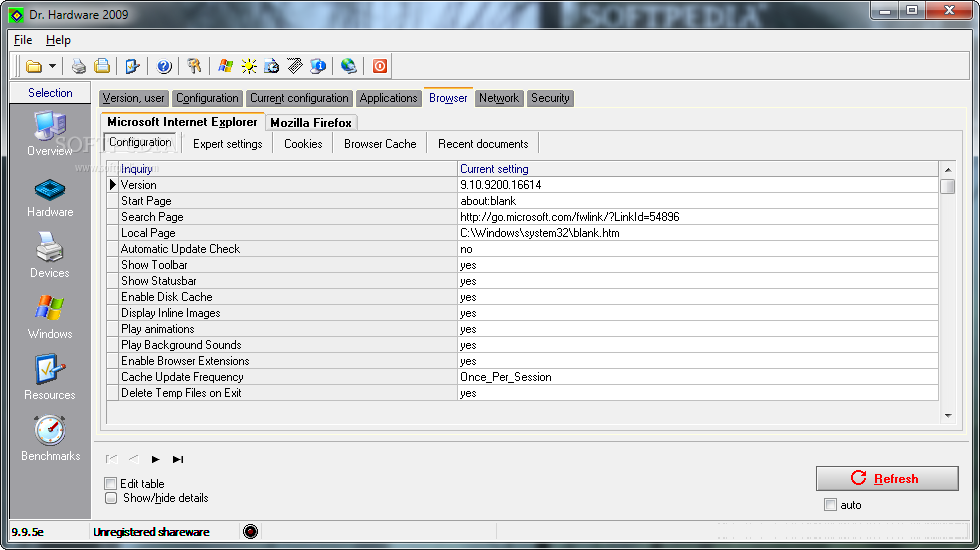Go to next record navigation button

pyautogui.click(x=155, y=459)
